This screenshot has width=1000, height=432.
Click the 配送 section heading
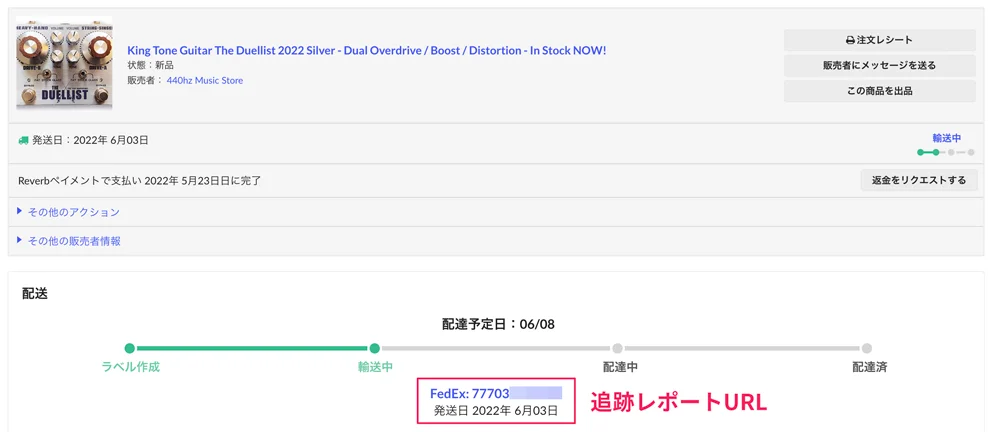35,294
